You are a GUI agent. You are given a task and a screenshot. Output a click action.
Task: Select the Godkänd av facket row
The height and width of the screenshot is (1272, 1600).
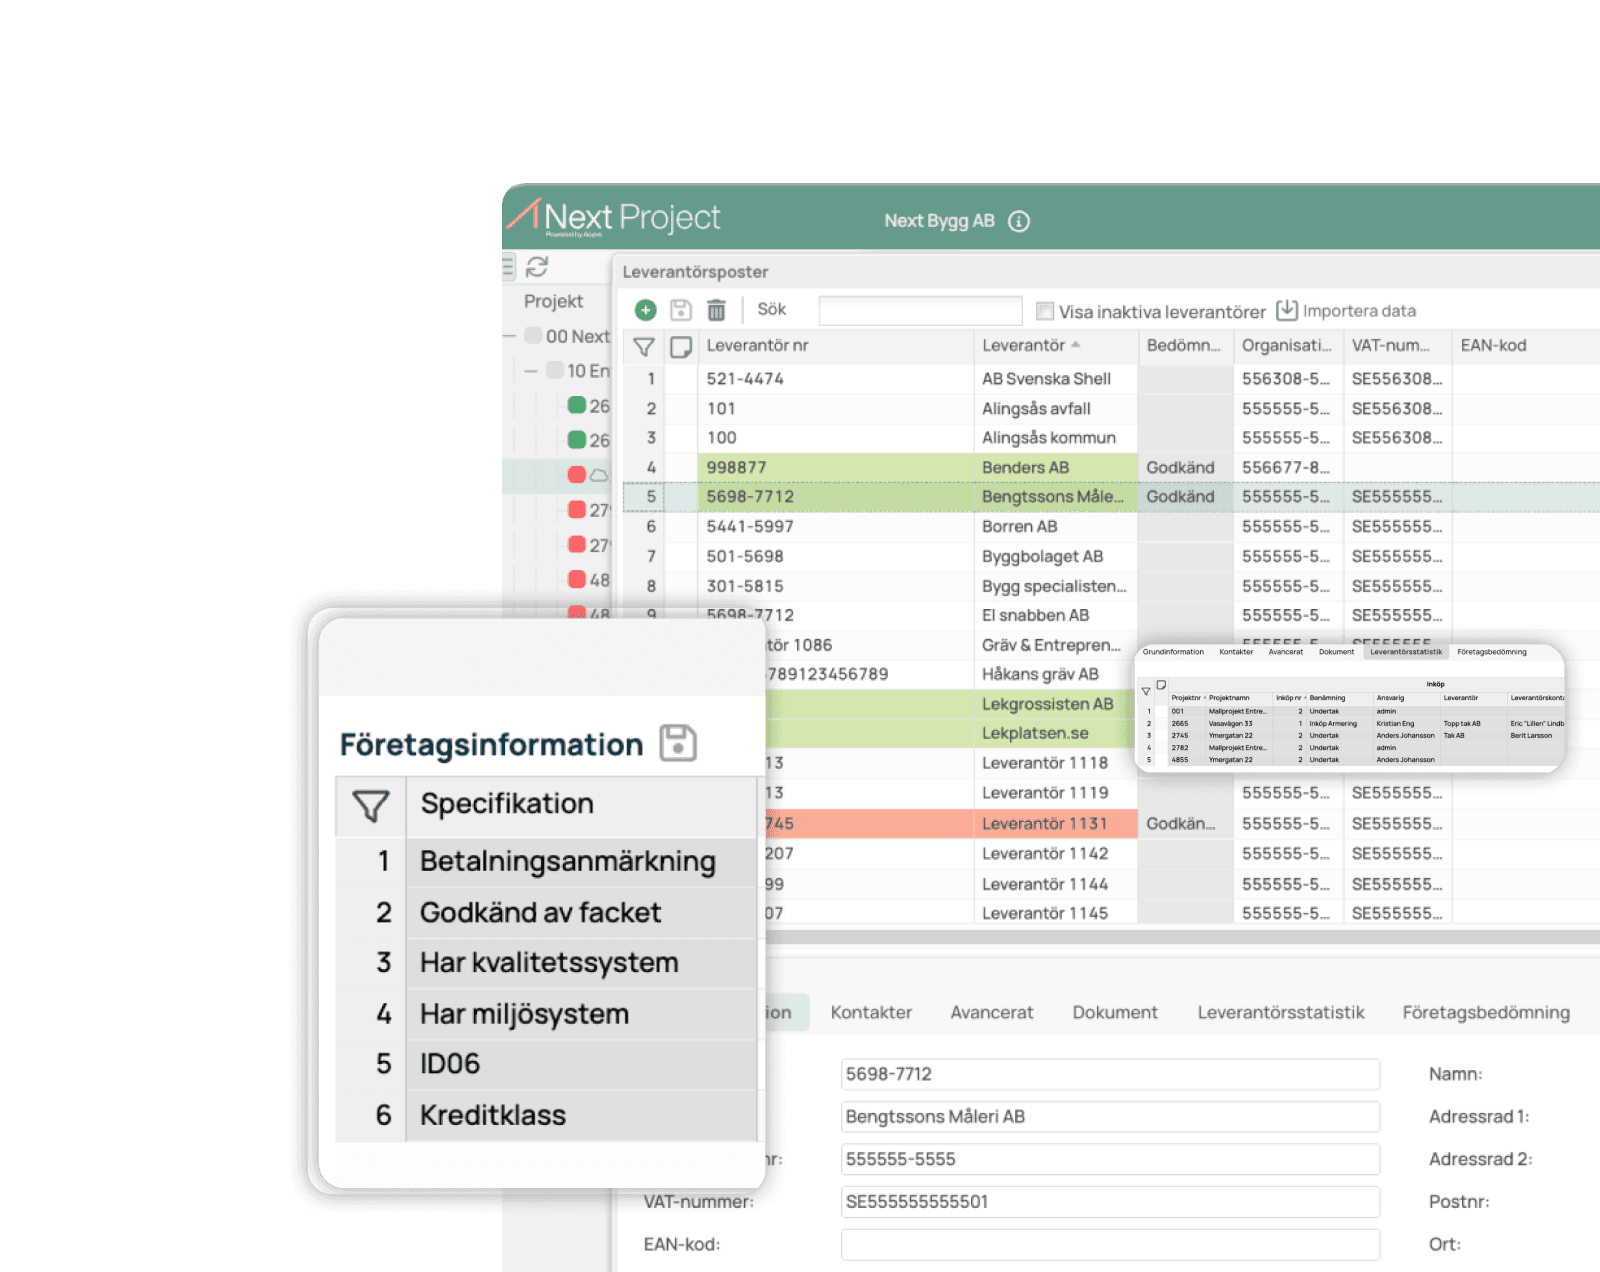[x=546, y=913]
